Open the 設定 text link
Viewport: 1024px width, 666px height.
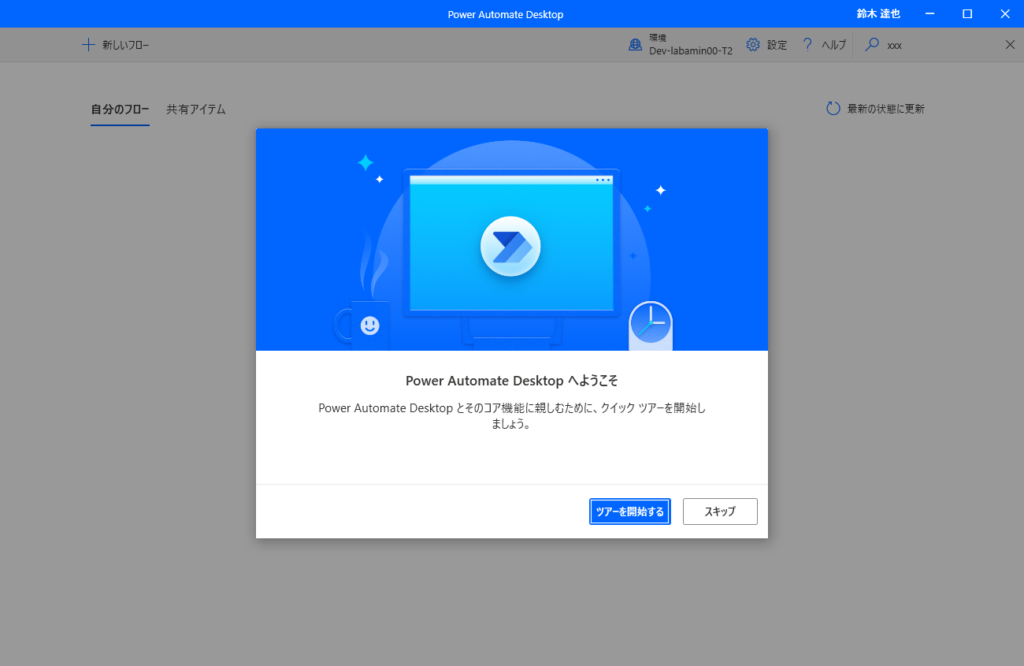pyautogui.click(x=776, y=45)
